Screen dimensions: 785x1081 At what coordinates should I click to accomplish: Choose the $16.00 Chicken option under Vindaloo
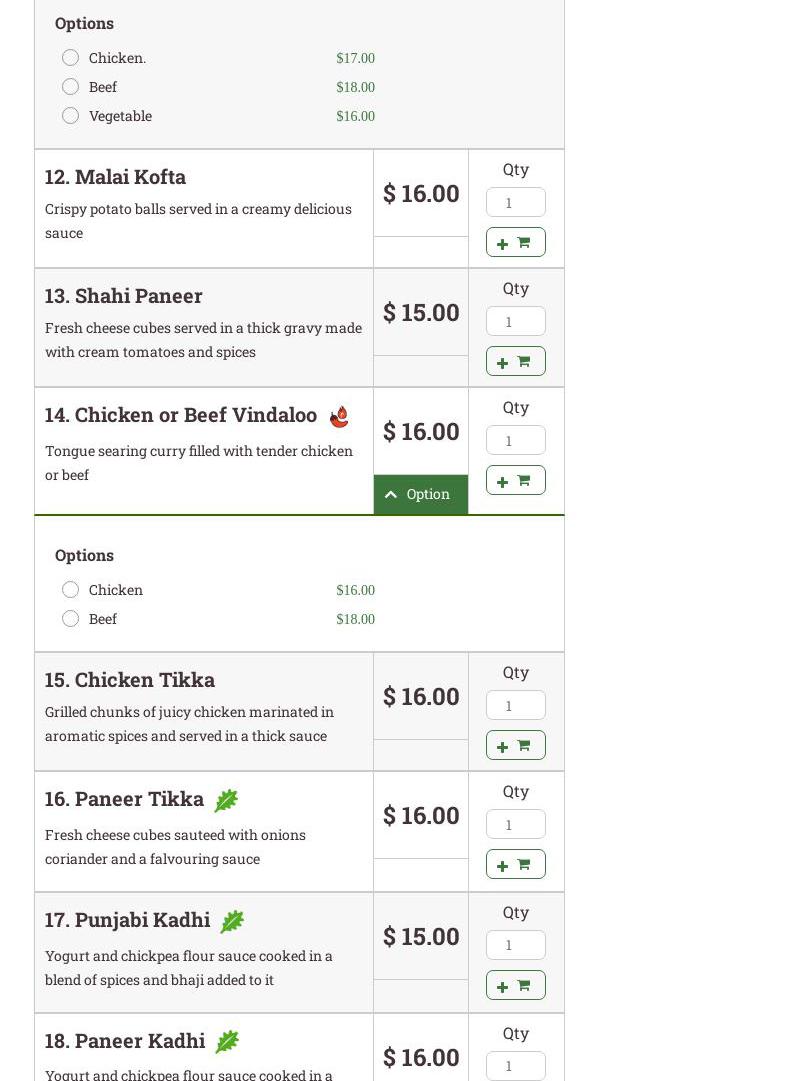[70, 590]
